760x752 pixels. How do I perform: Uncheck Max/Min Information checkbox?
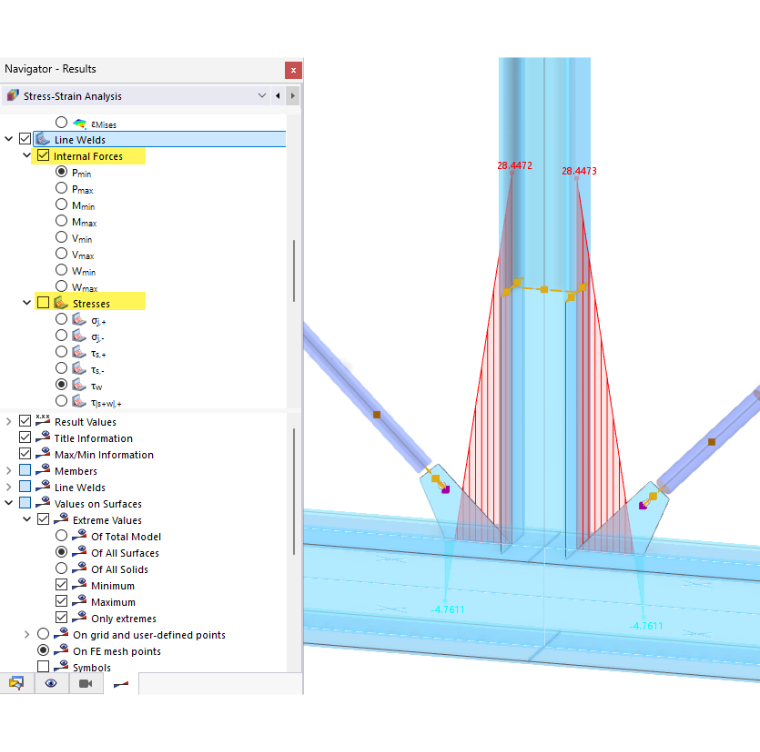point(25,454)
